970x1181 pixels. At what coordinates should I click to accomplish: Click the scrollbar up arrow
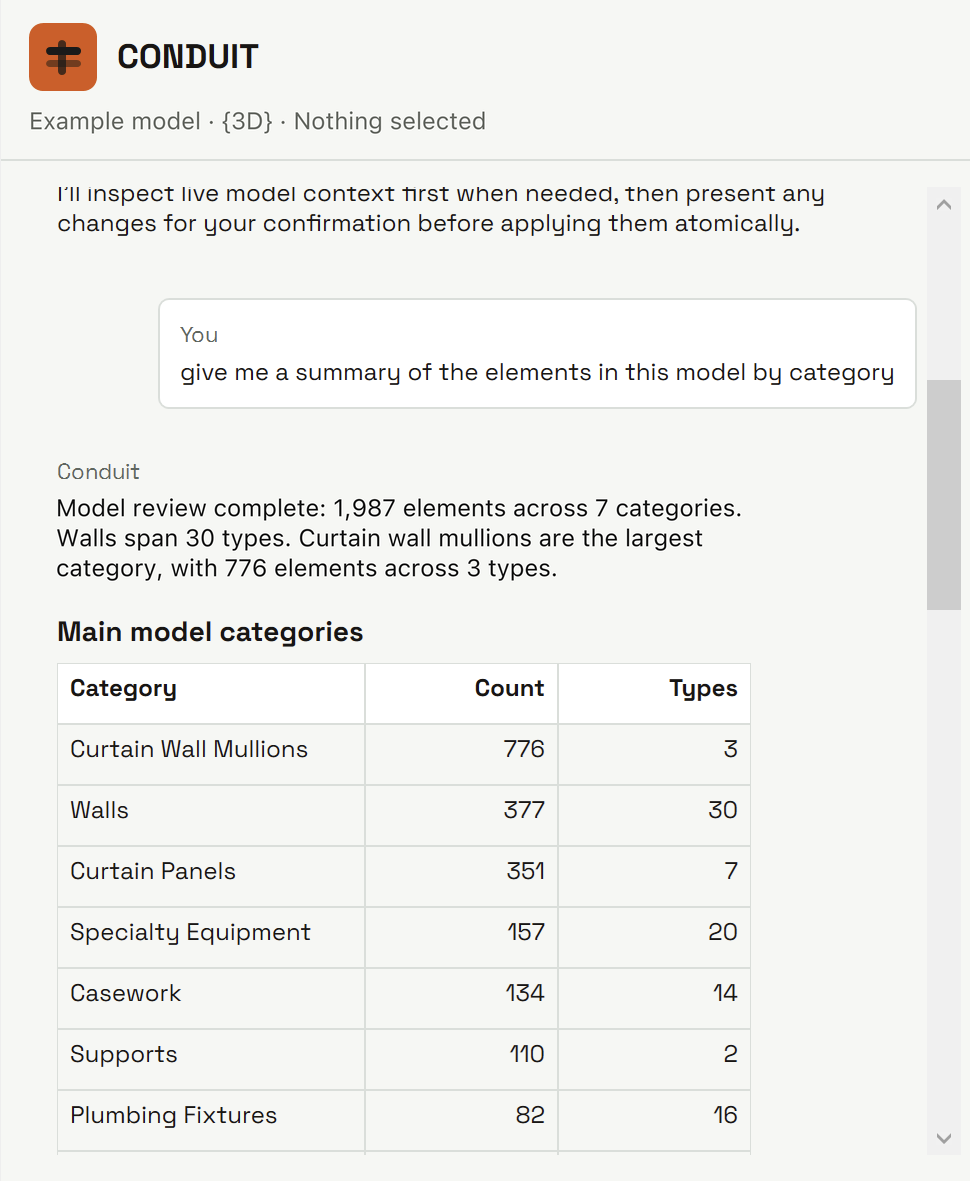(x=944, y=205)
